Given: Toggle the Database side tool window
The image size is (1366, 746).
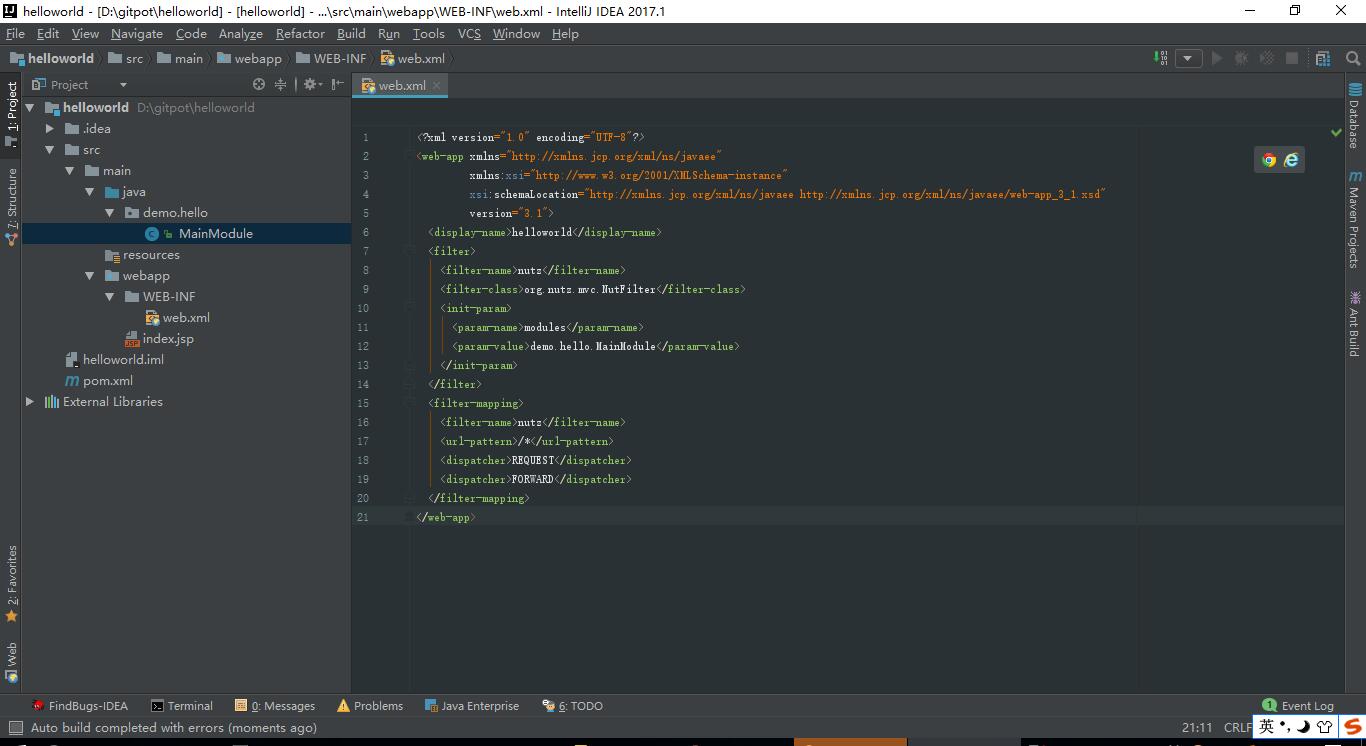Looking at the screenshot, I should [1354, 117].
